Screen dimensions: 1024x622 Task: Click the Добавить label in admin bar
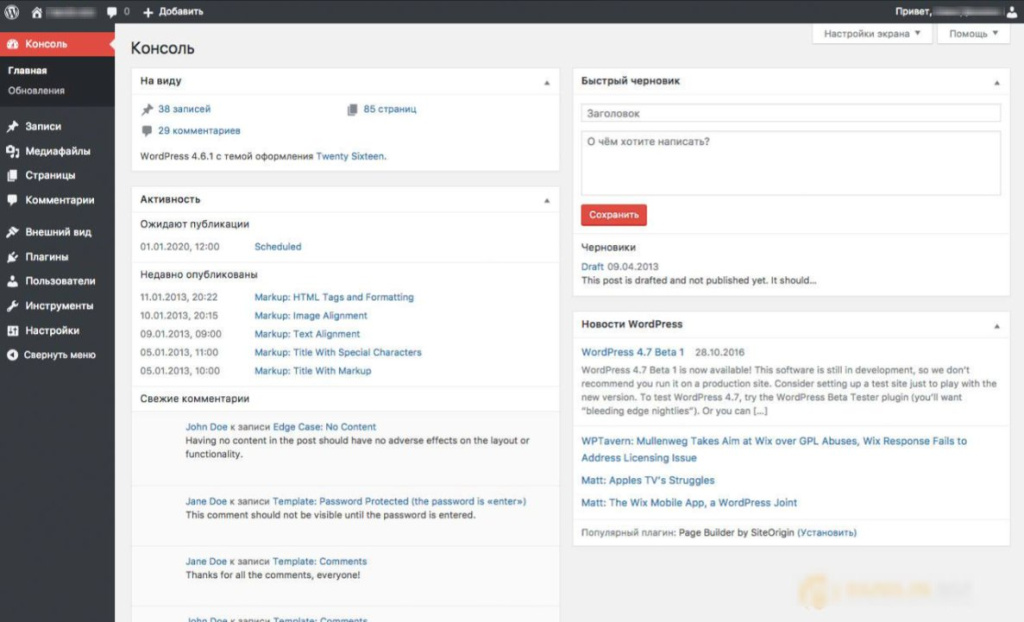(180, 12)
